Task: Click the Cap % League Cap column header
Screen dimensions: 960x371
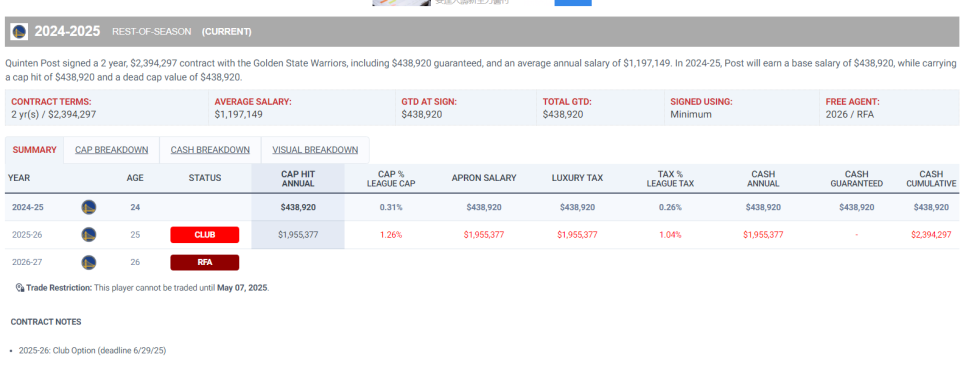Action: (x=391, y=178)
